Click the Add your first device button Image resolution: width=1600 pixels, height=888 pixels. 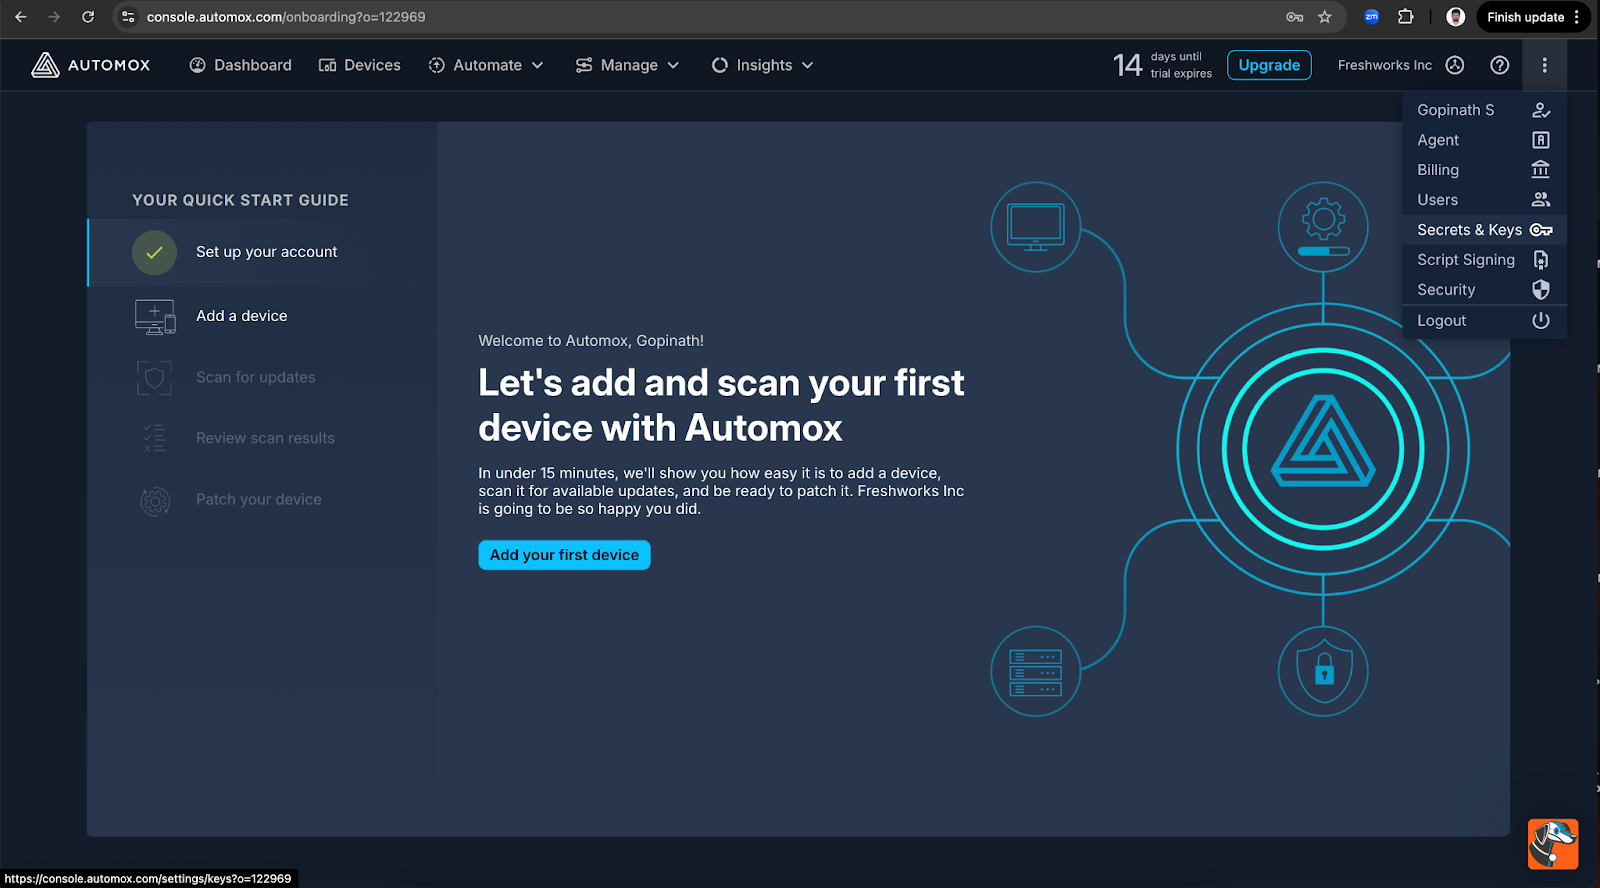[x=564, y=555]
